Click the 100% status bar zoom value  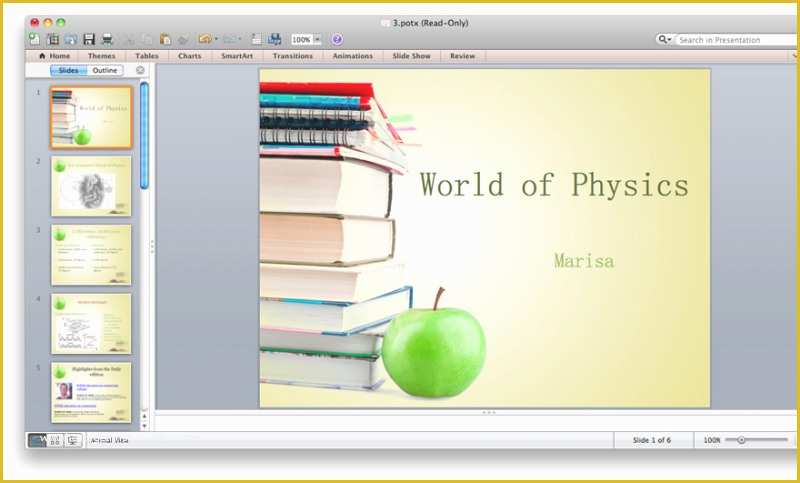click(712, 440)
